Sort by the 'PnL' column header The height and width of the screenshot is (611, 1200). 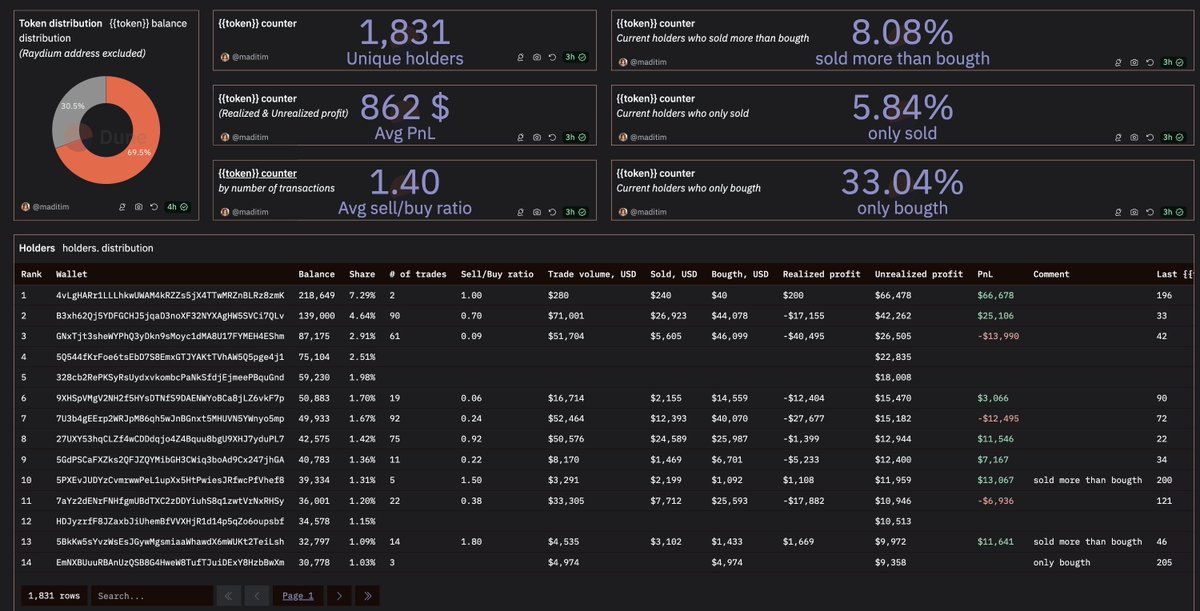tap(986, 274)
